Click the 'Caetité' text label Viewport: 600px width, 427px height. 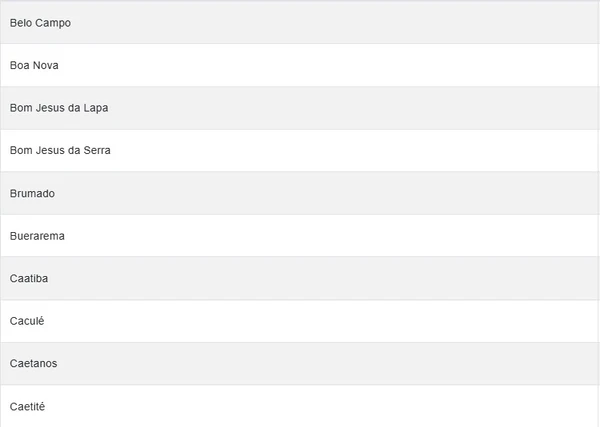pos(27,406)
